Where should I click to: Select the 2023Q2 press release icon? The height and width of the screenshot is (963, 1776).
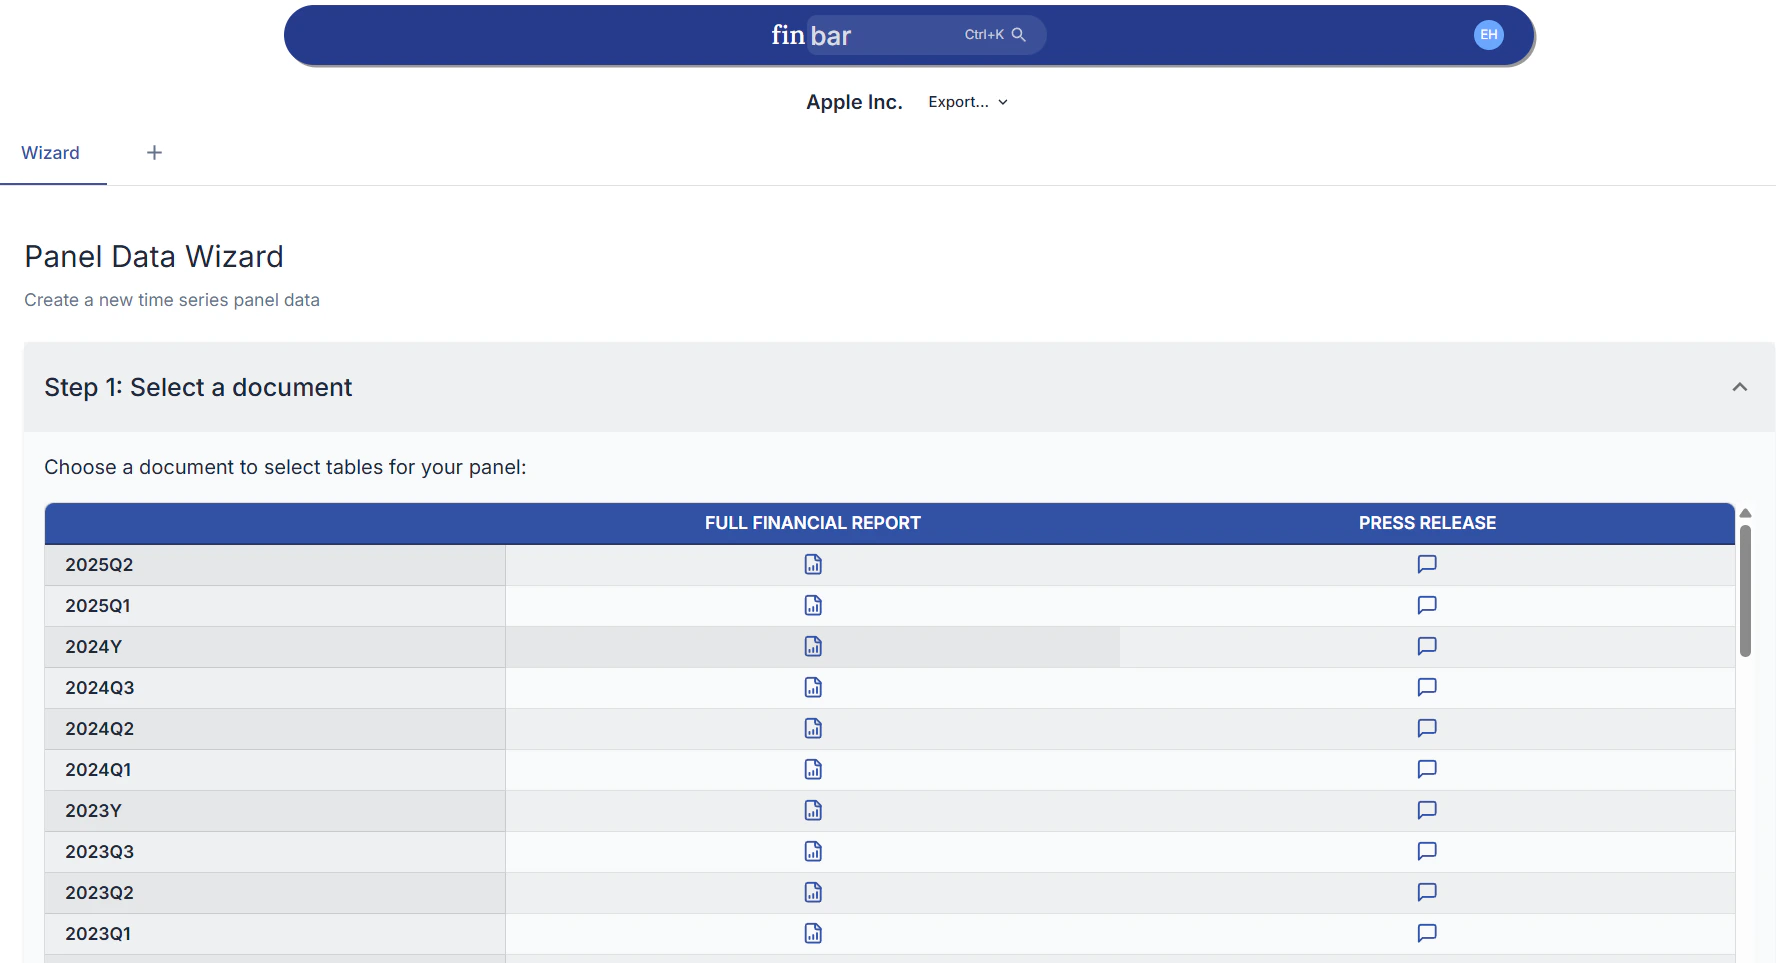coord(1427,892)
